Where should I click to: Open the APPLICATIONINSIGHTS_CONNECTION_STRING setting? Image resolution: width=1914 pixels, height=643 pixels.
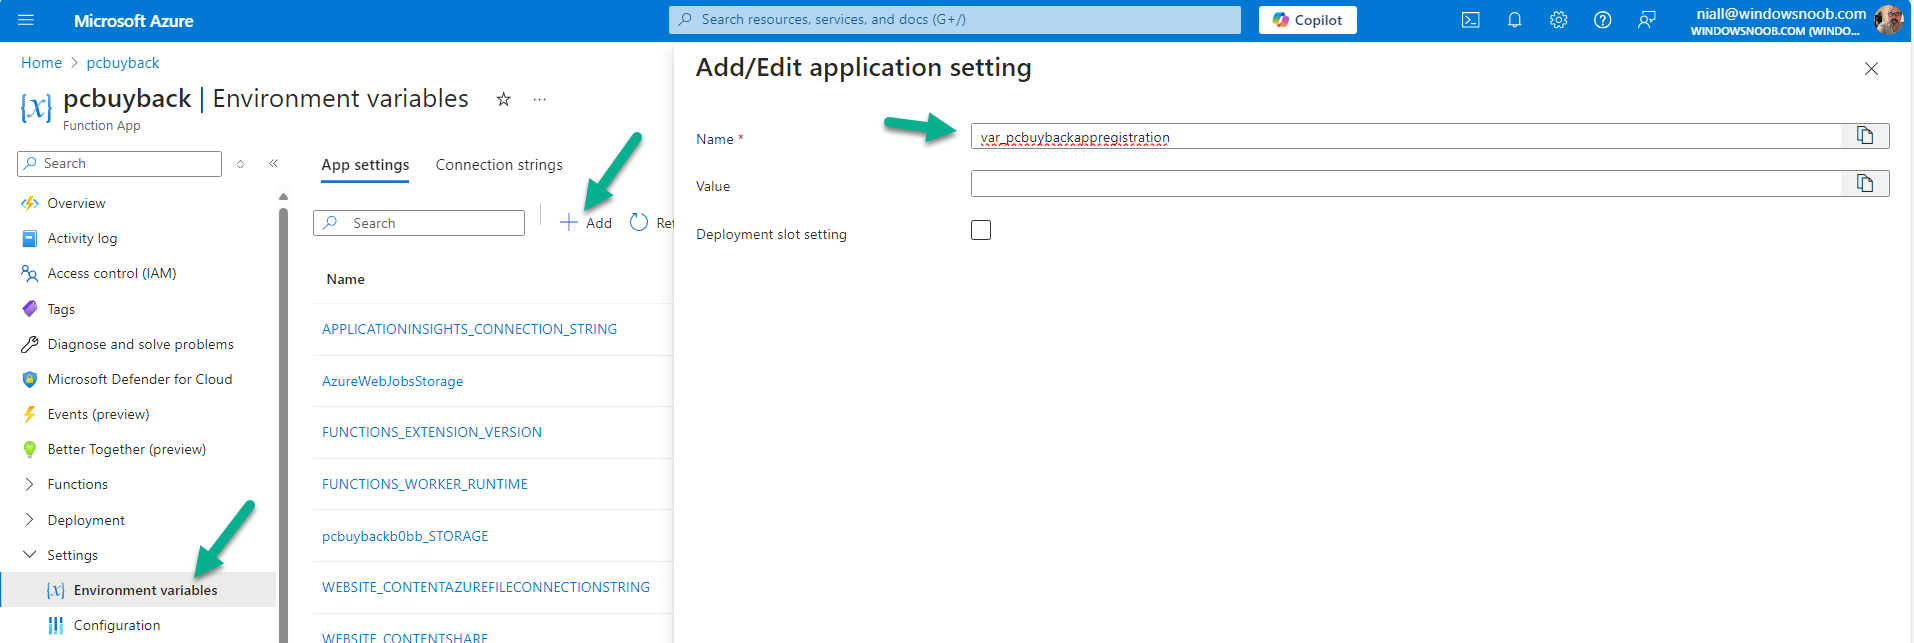pos(469,329)
